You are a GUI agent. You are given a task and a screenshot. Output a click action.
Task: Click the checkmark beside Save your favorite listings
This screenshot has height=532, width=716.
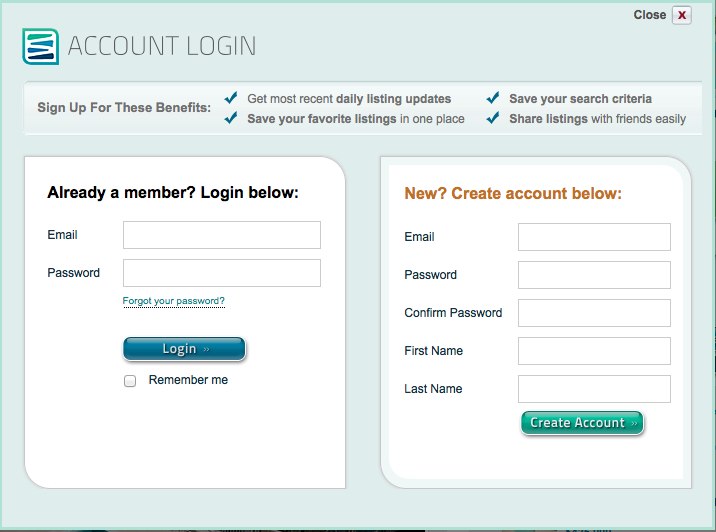231,118
